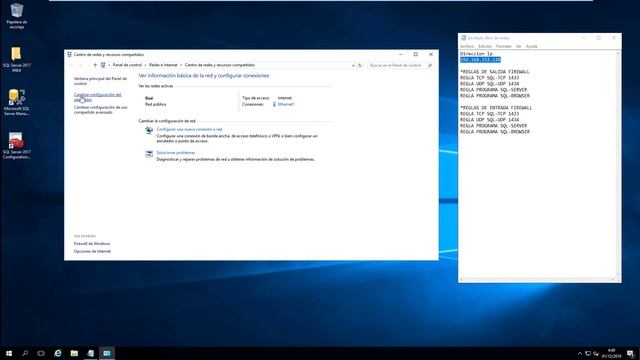640x360 pixels.
Task: Switch to the Notepad taskbar button
Action: (90, 353)
